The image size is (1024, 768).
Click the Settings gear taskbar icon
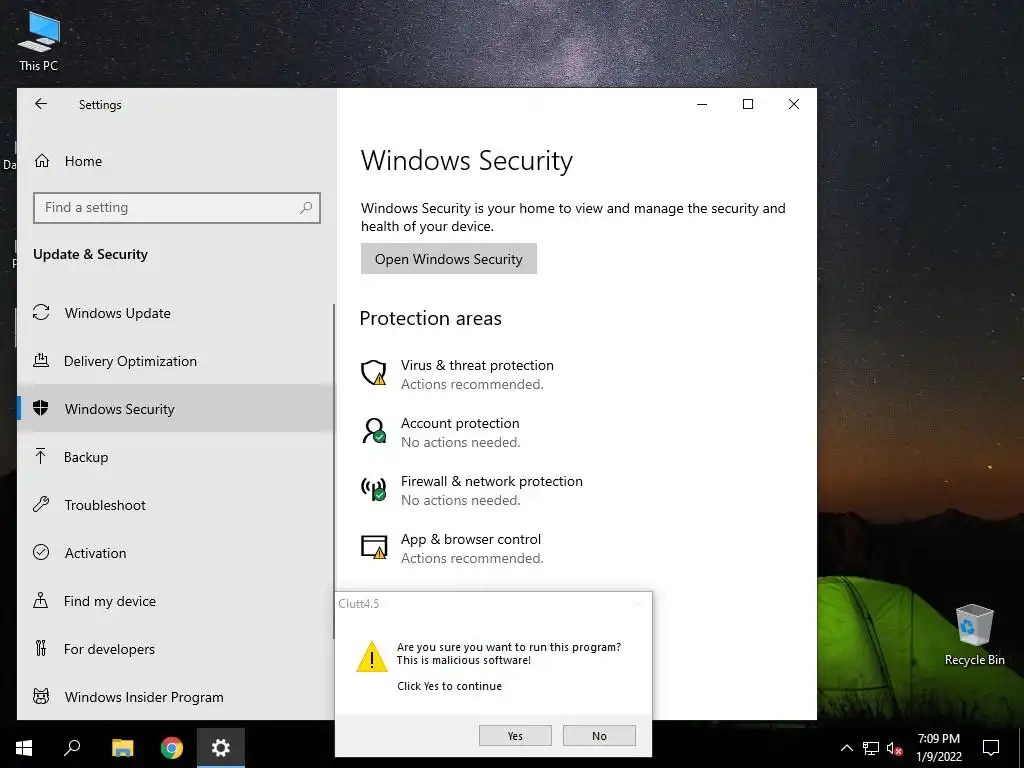(x=221, y=748)
